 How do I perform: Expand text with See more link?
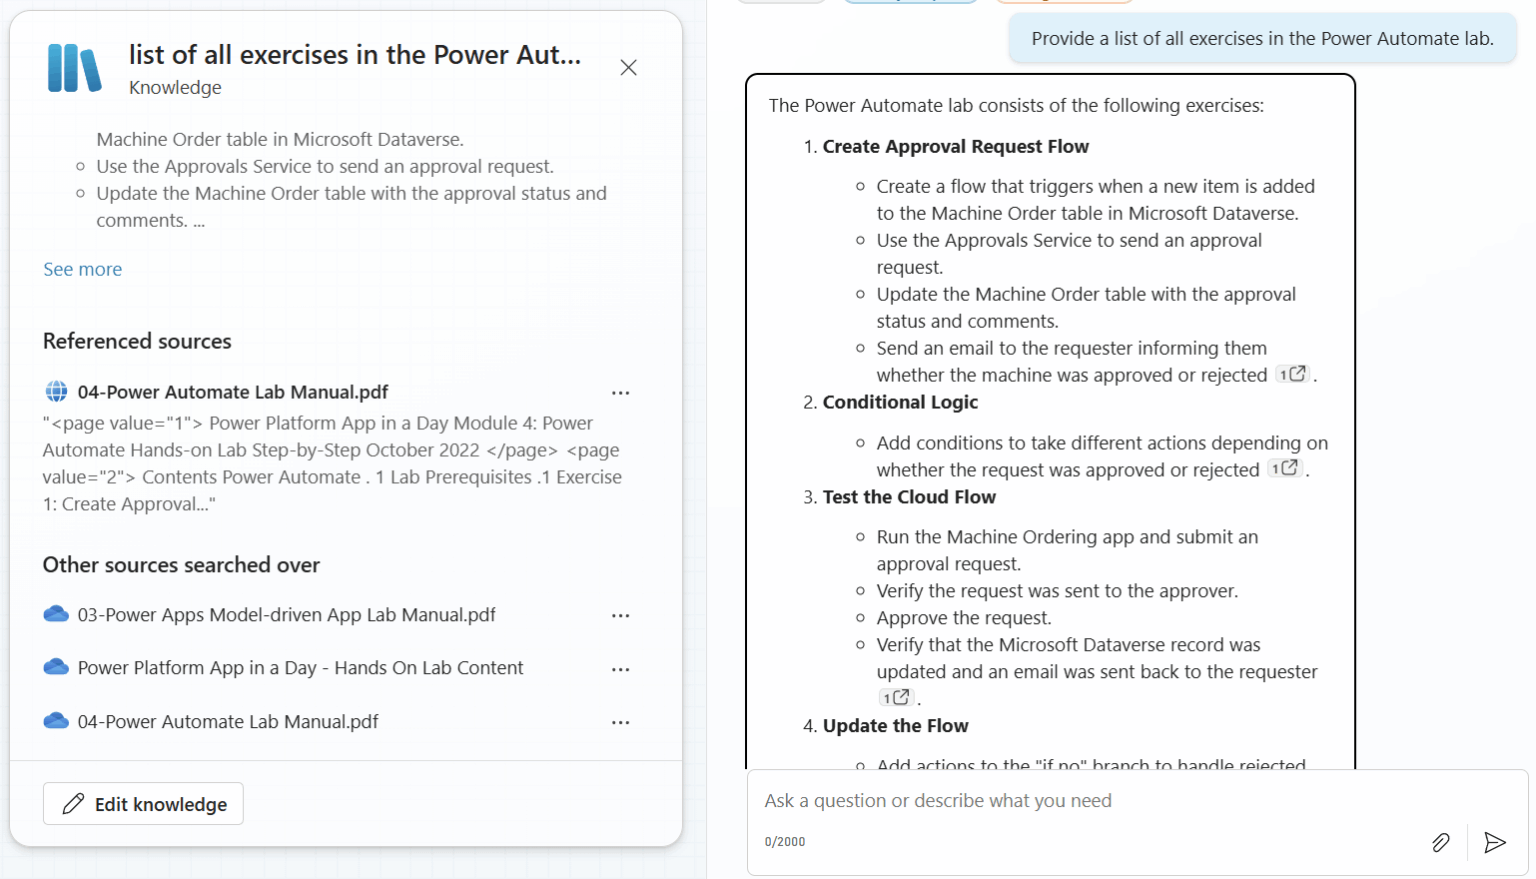pyautogui.click(x=82, y=269)
